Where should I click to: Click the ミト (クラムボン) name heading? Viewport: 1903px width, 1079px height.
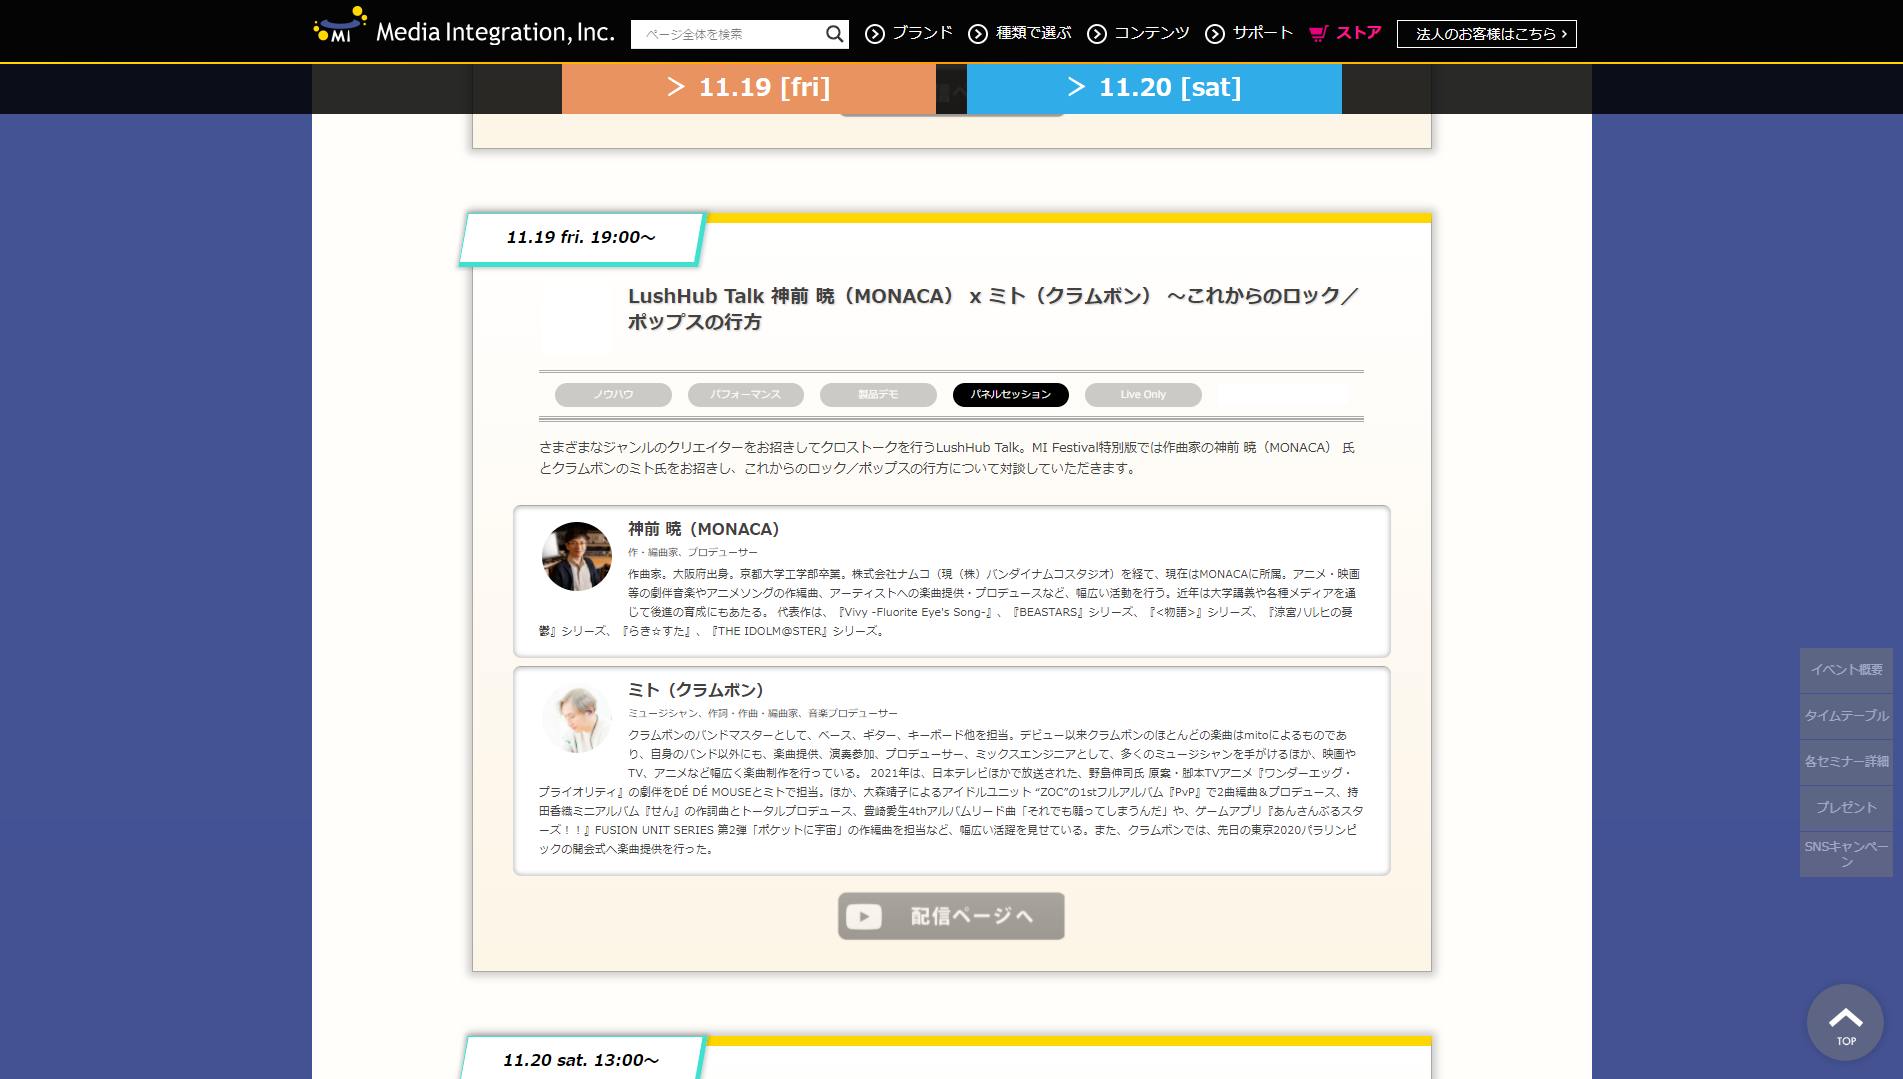(x=696, y=690)
